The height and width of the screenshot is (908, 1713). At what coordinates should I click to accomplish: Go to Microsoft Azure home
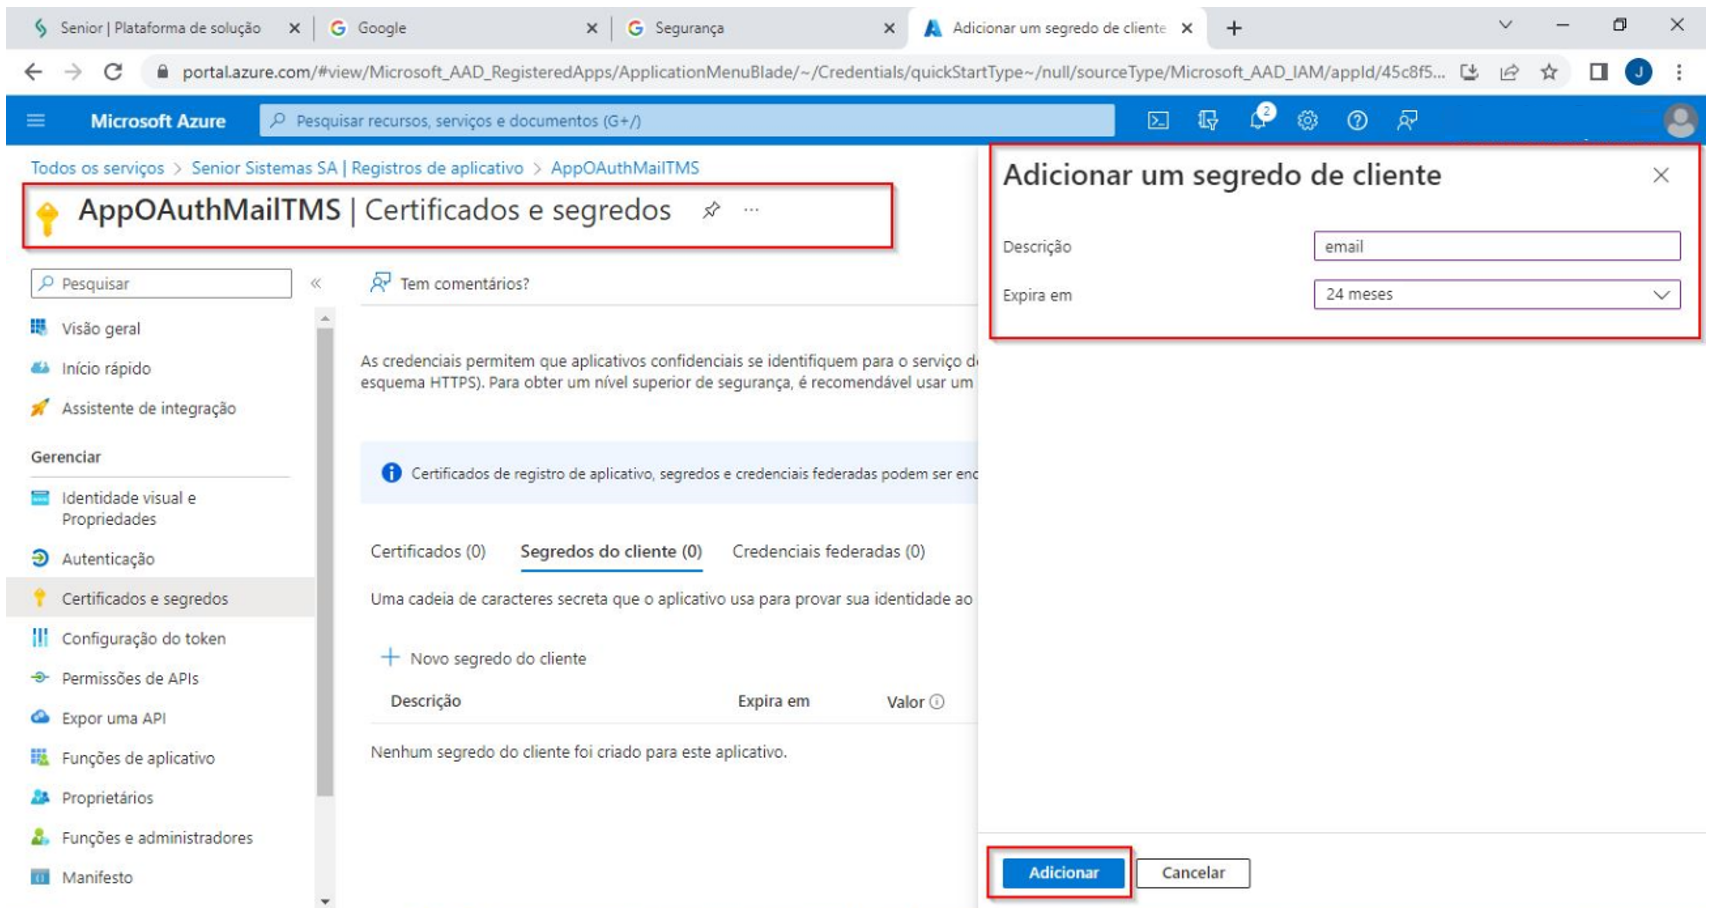158,121
